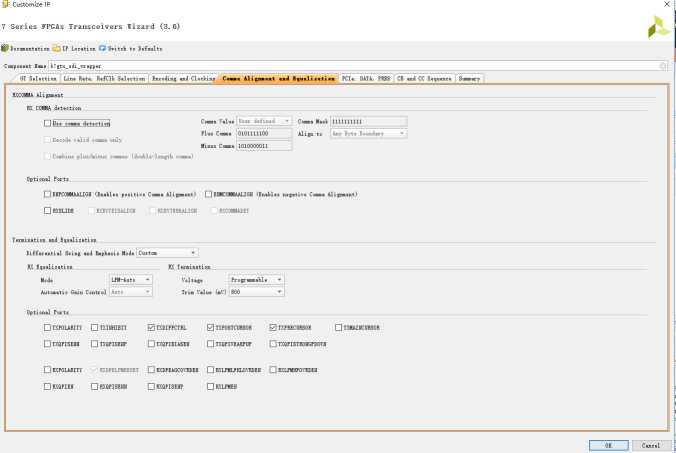Viewport: 676px width, 453px height.
Task: Enable the TXPOLARITY checkbox
Action: 47,328
